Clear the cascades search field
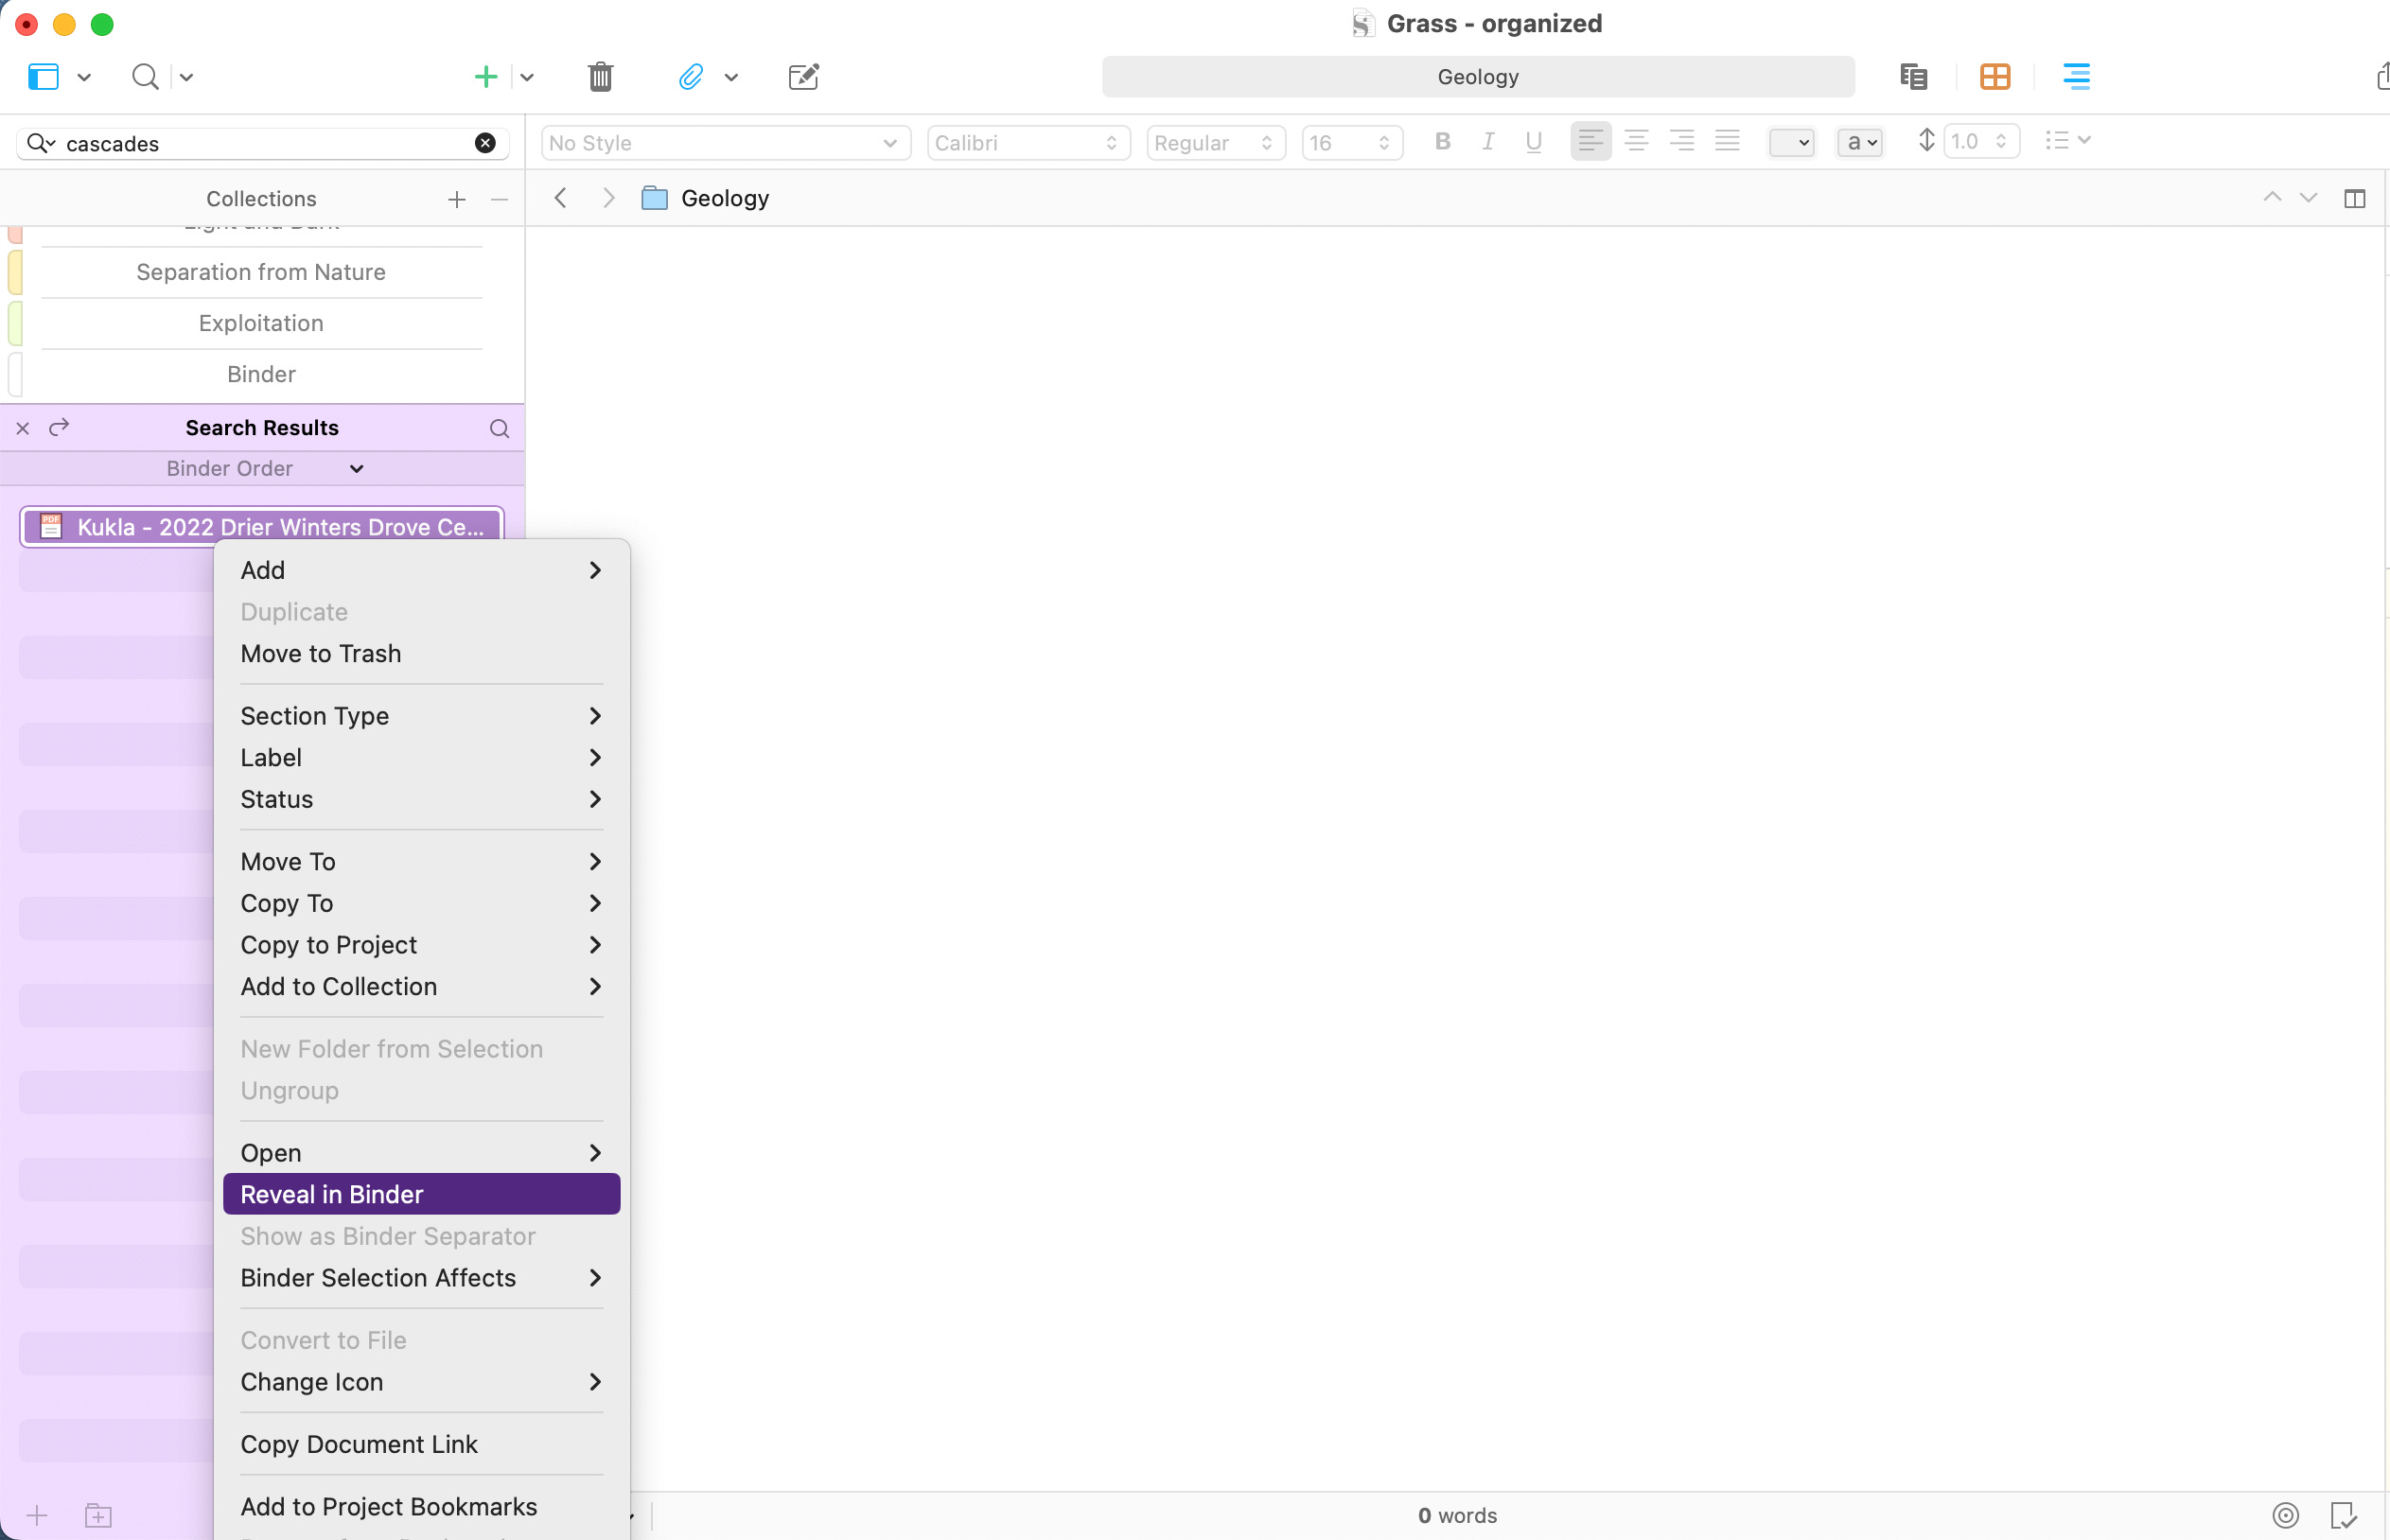 [x=485, y=143]
